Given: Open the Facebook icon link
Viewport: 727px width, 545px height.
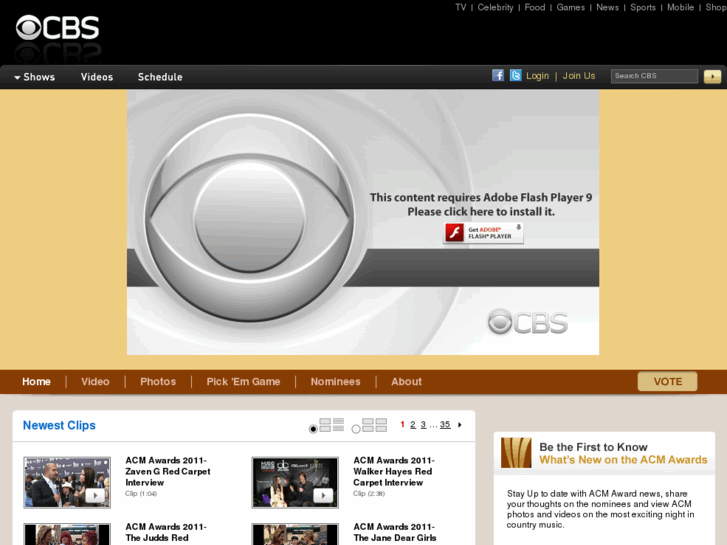Looking at the screenshot, I should (x=498, y=75).
